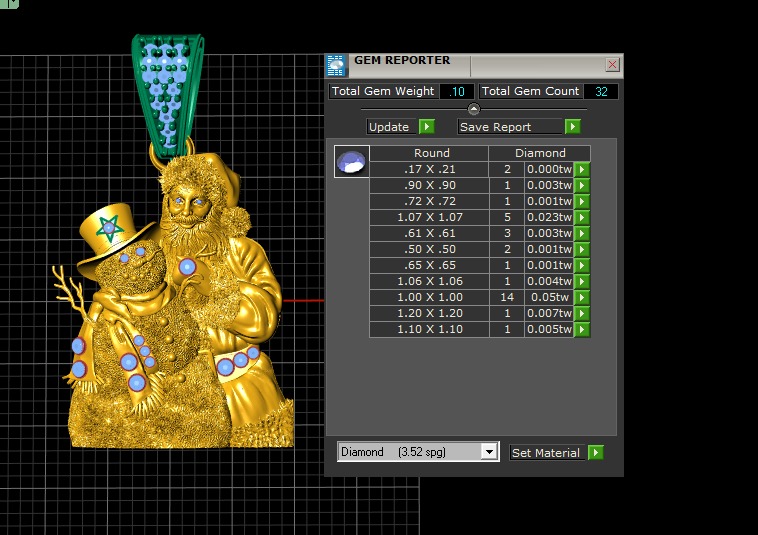Select the .65 X .65 size cell

pos(429,265)
